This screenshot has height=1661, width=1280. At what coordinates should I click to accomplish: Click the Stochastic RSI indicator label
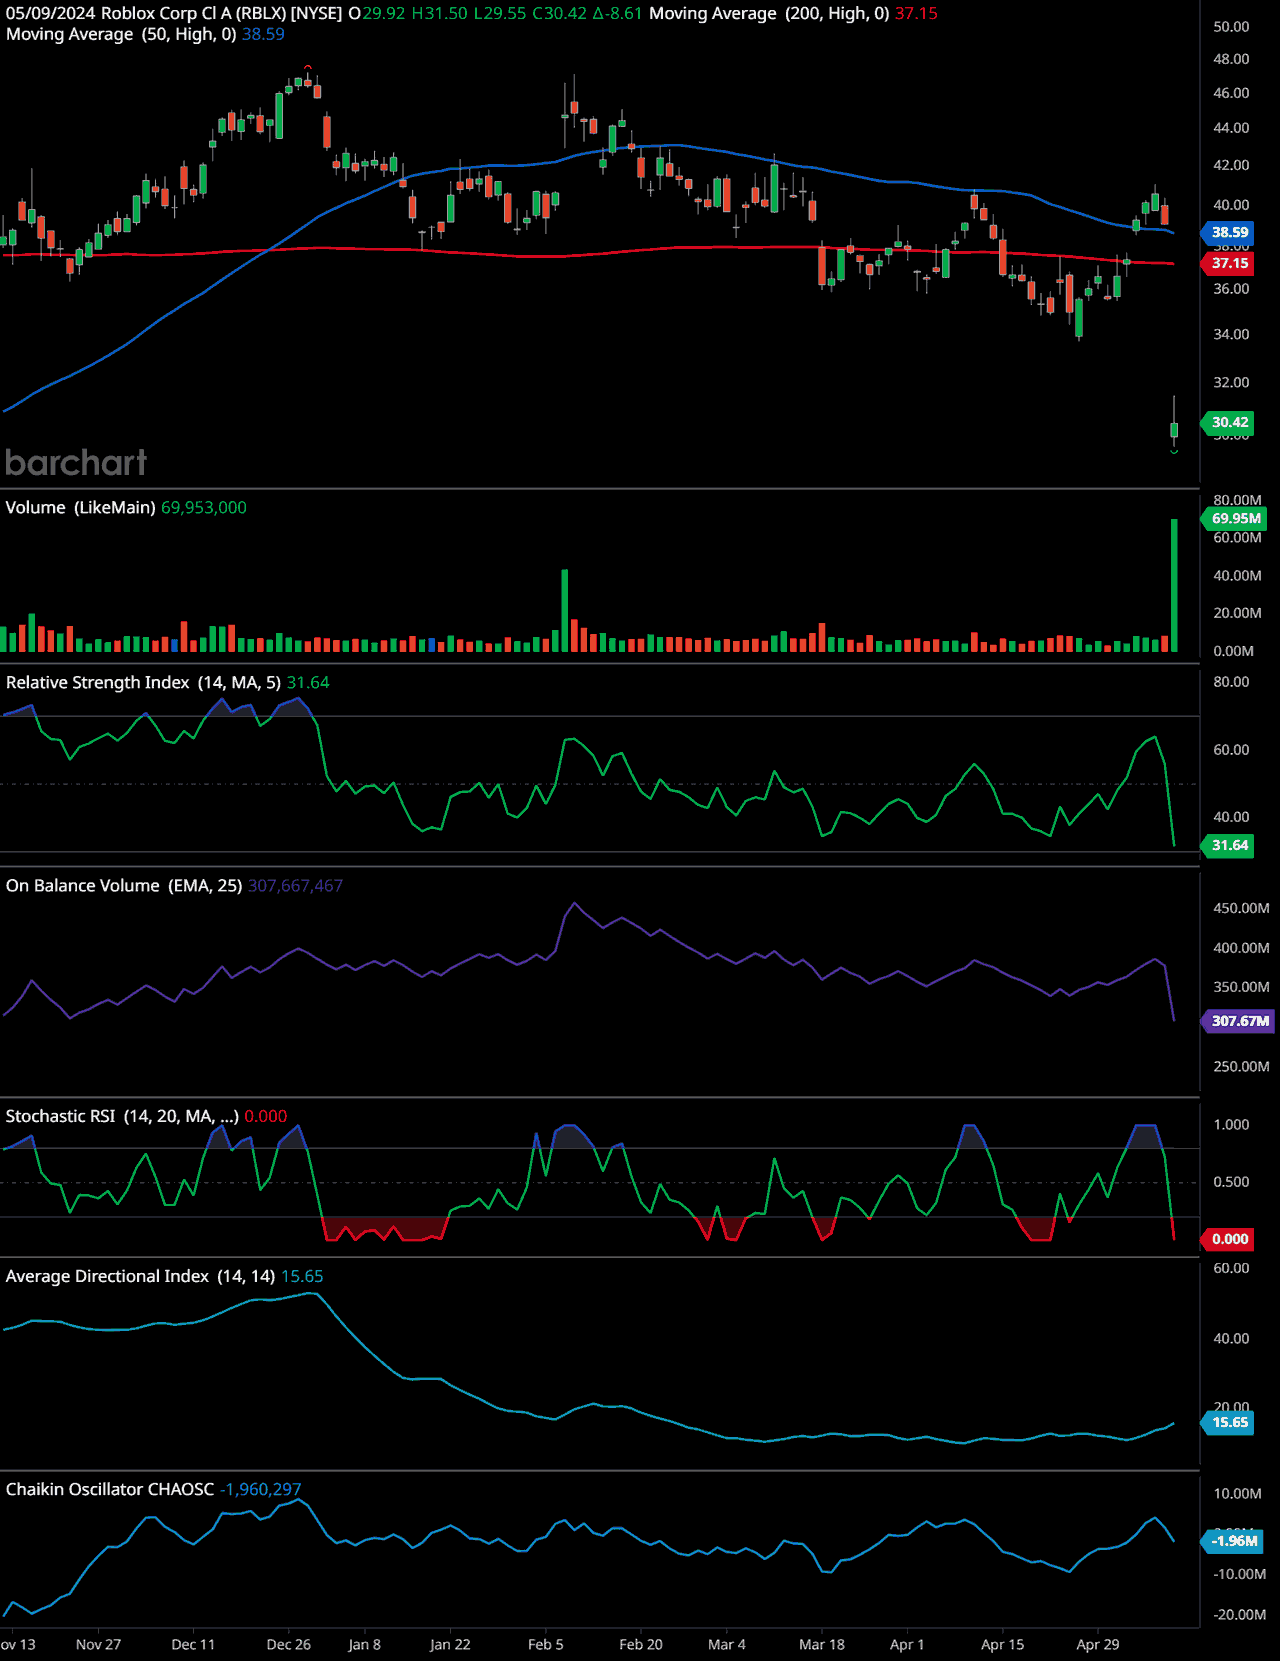[122, 1116]
